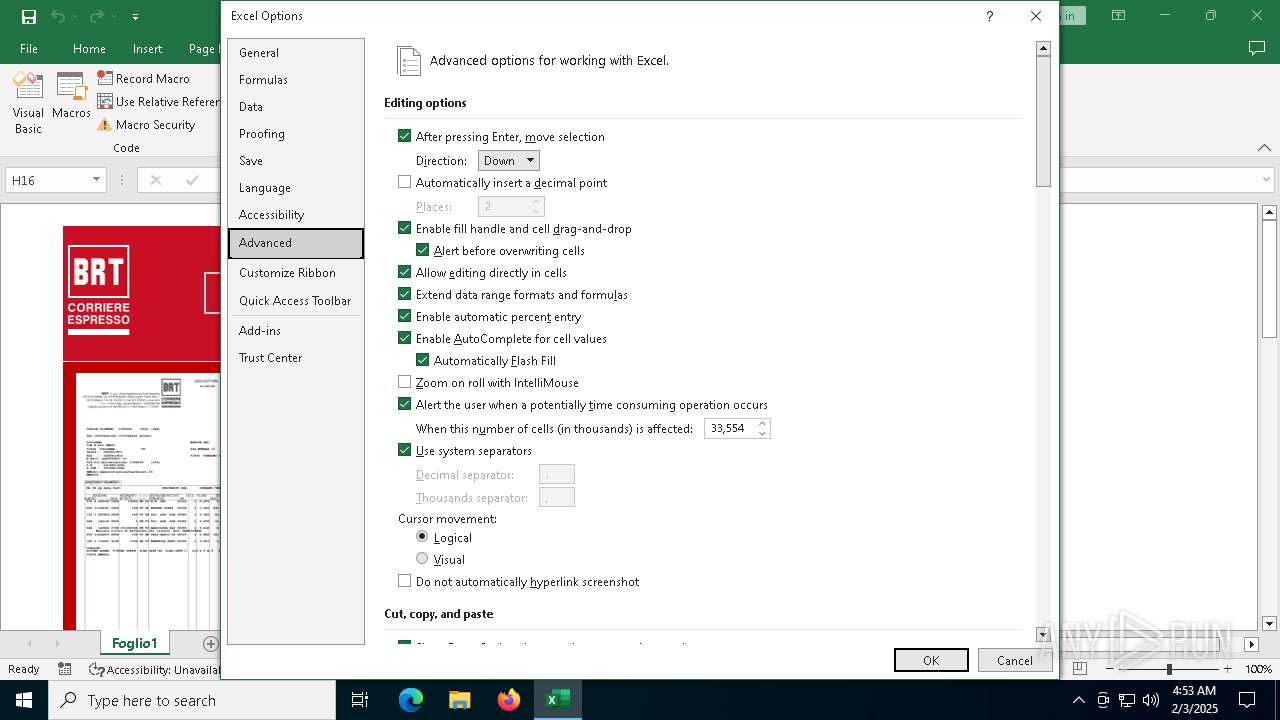Viewport: 1280px width, 720px height.
Task: Select Quick Access Toolbar category
Action: pyautogui.click(x=296, y=301)
